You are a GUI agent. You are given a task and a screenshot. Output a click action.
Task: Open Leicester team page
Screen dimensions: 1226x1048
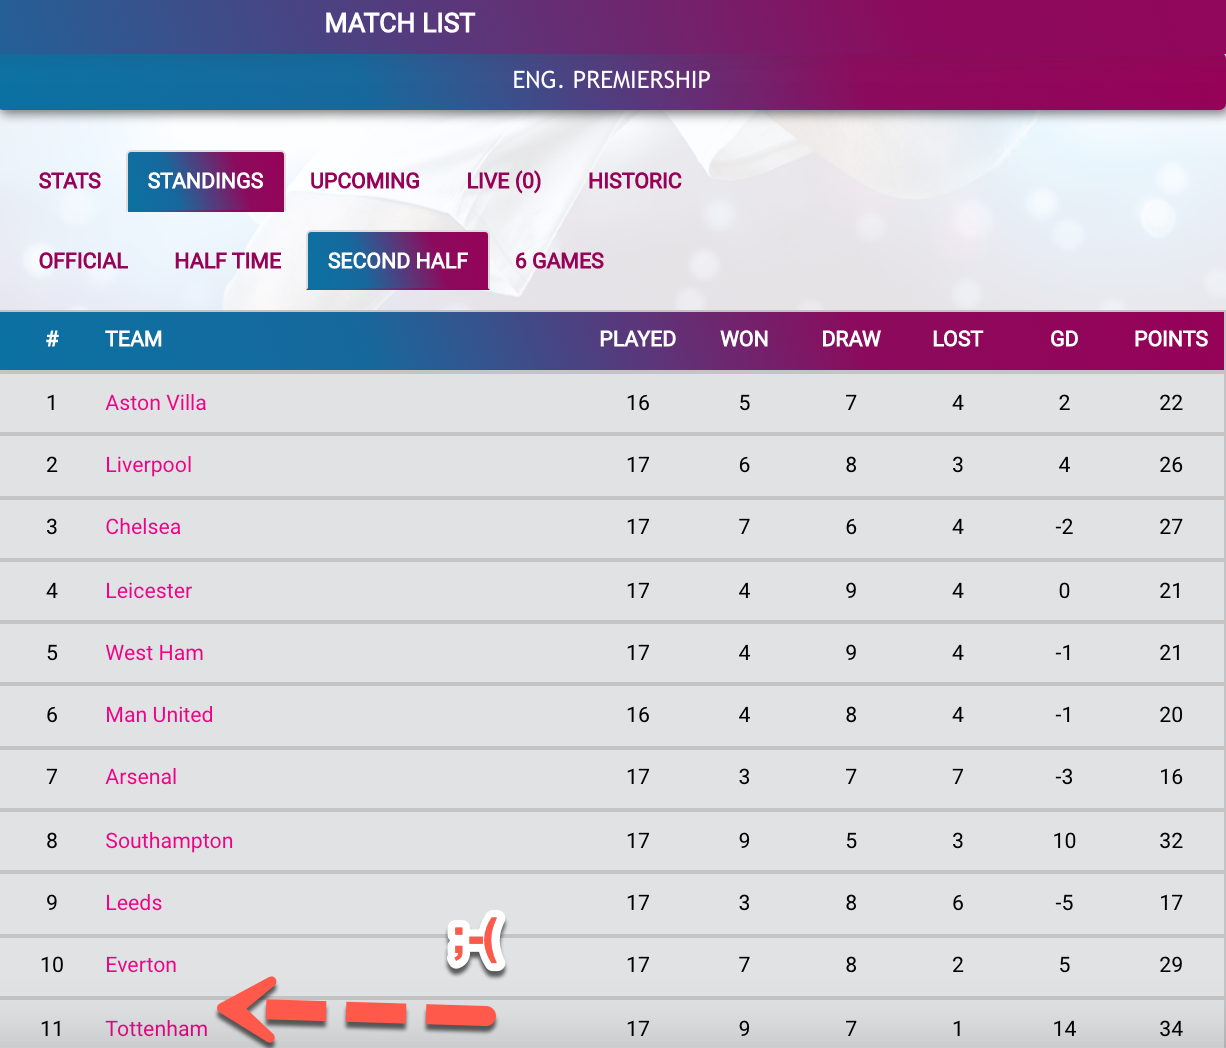[149, 591]
